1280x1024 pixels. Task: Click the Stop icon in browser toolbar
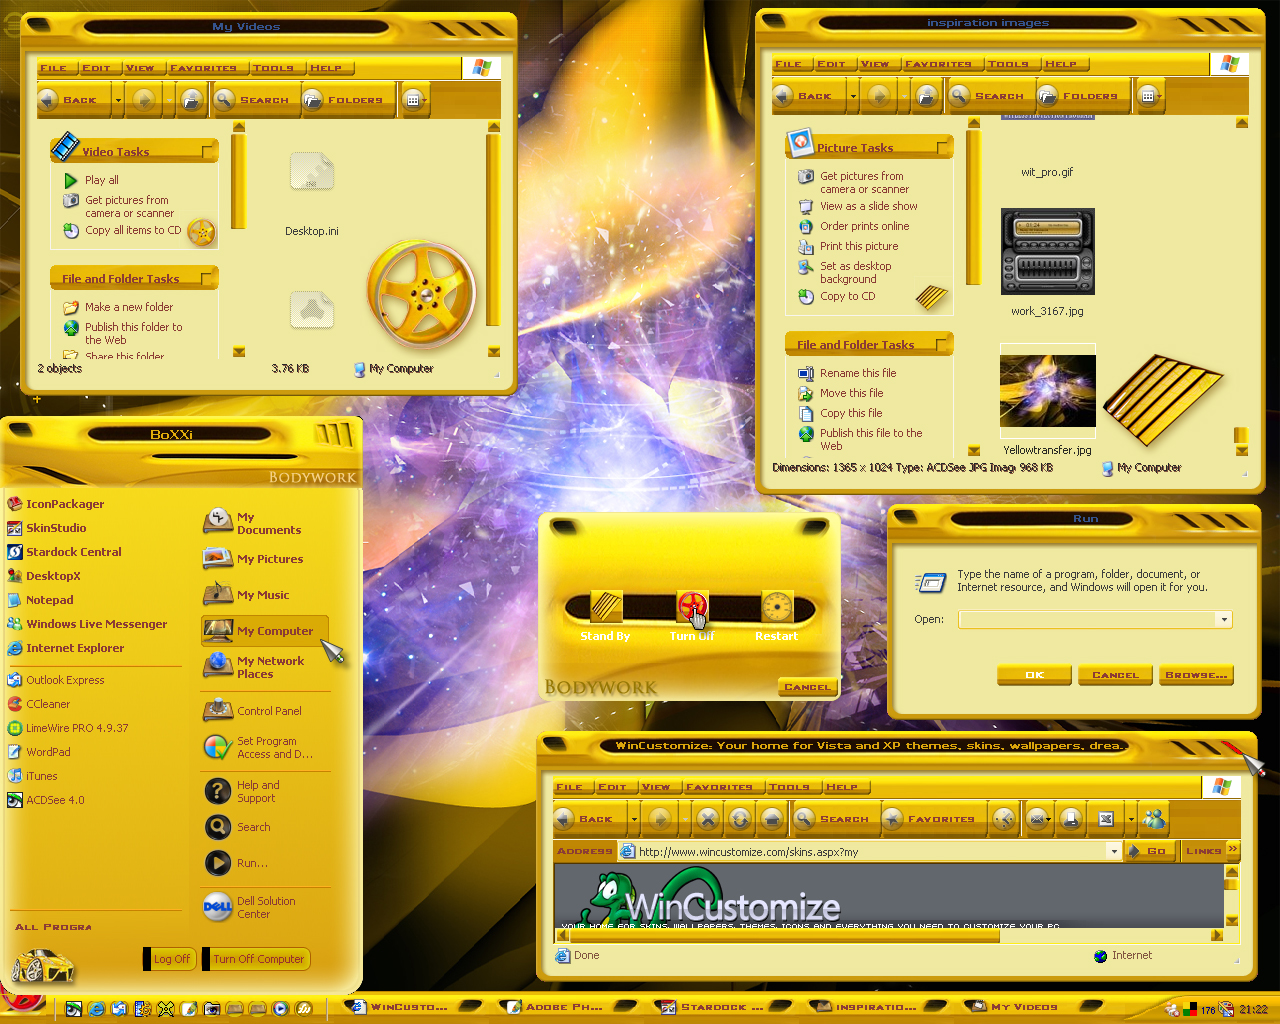[x=708, y=819]
